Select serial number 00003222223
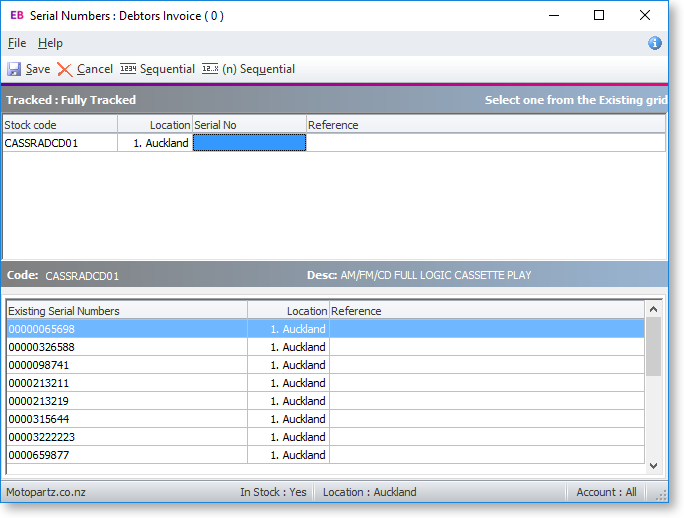 pos(42,437)
